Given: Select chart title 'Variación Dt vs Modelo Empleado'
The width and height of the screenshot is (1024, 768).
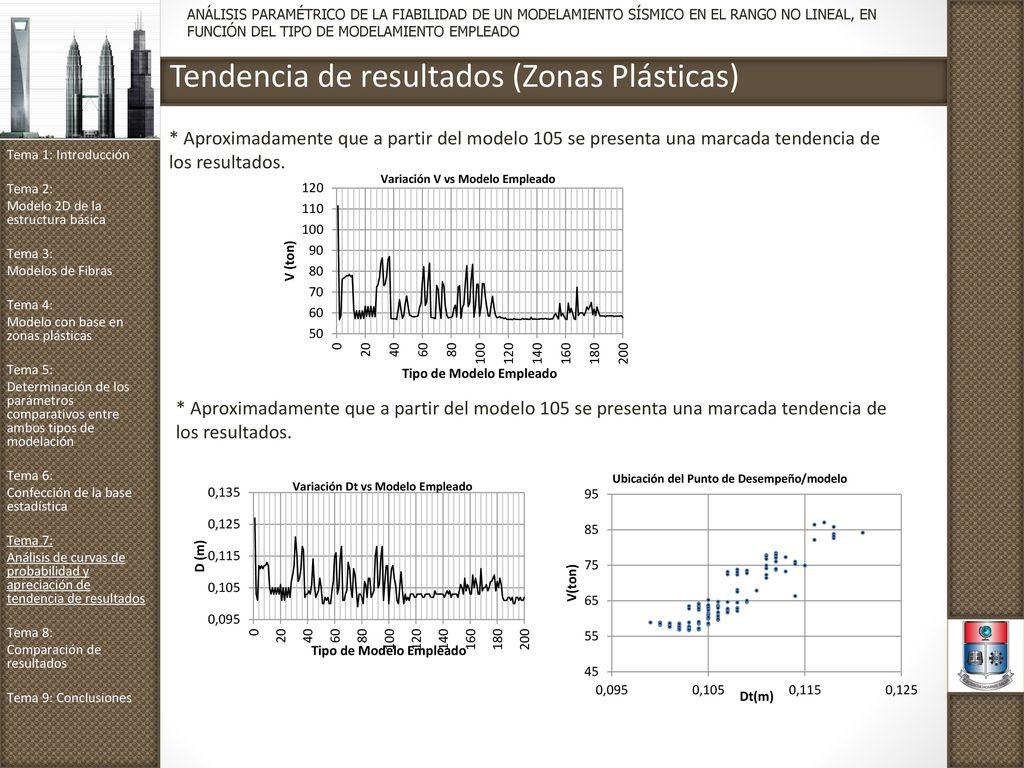Looking at the screenshot, I should 382,487.
